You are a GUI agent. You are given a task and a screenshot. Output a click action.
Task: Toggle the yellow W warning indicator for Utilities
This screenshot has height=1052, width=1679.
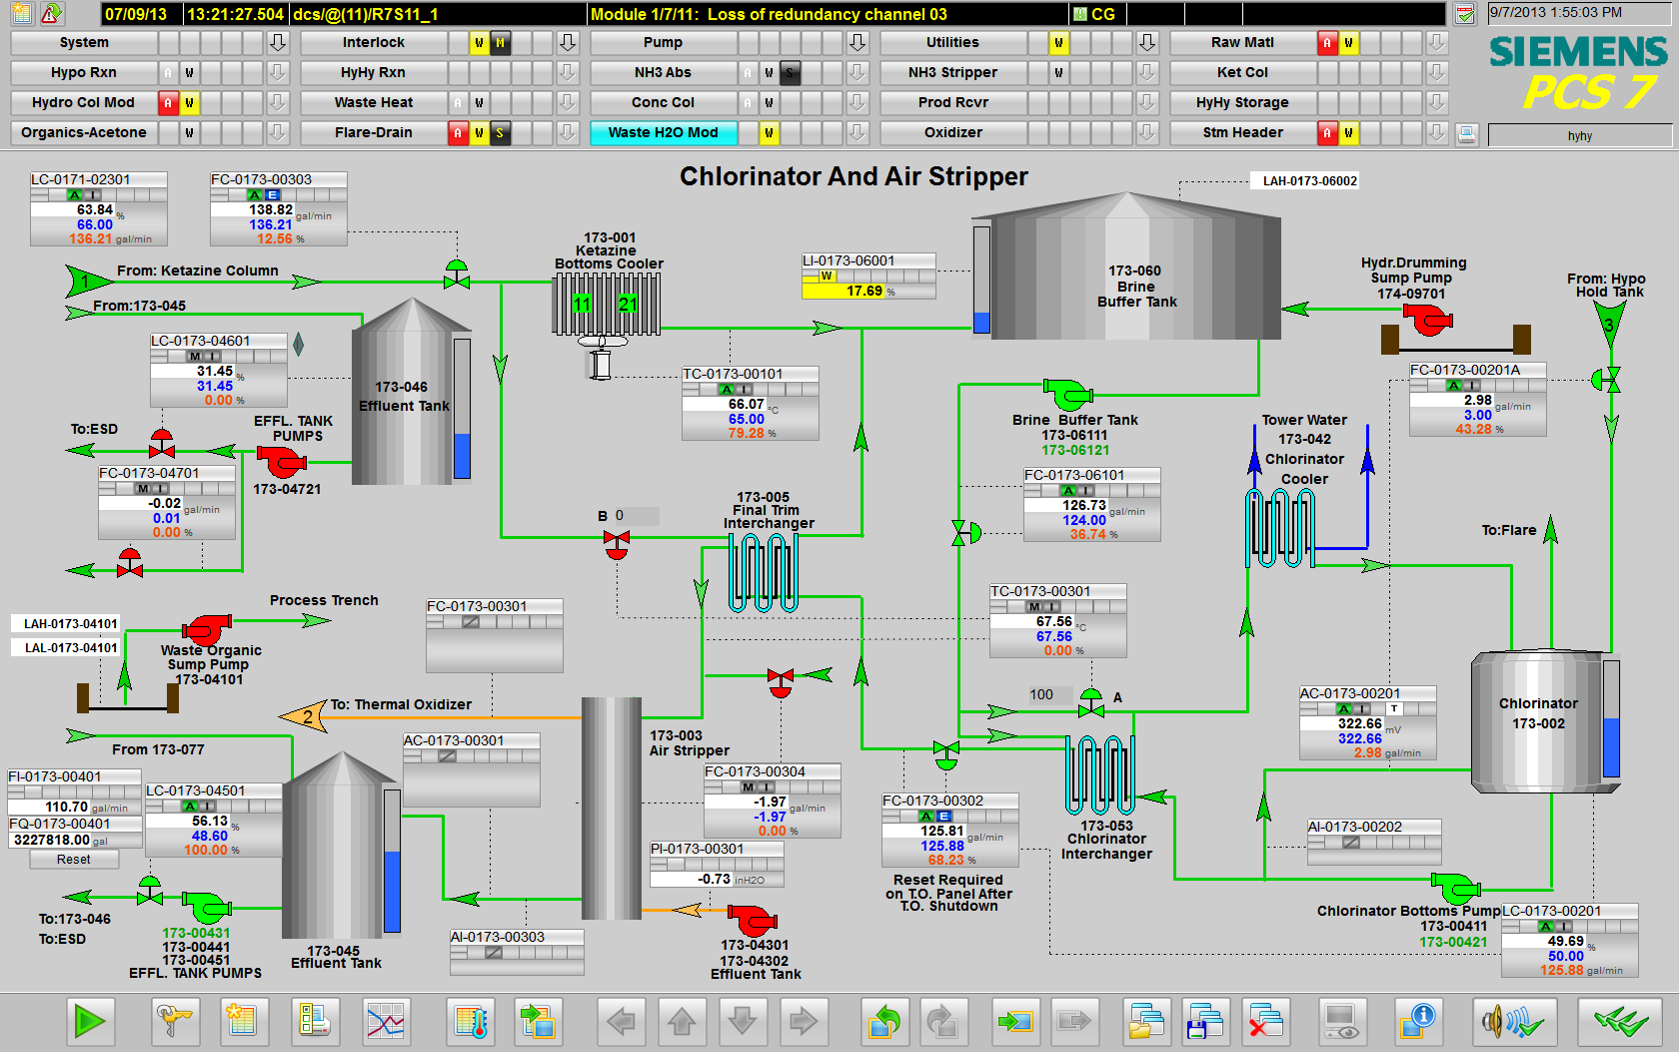tap(1058, 43)
